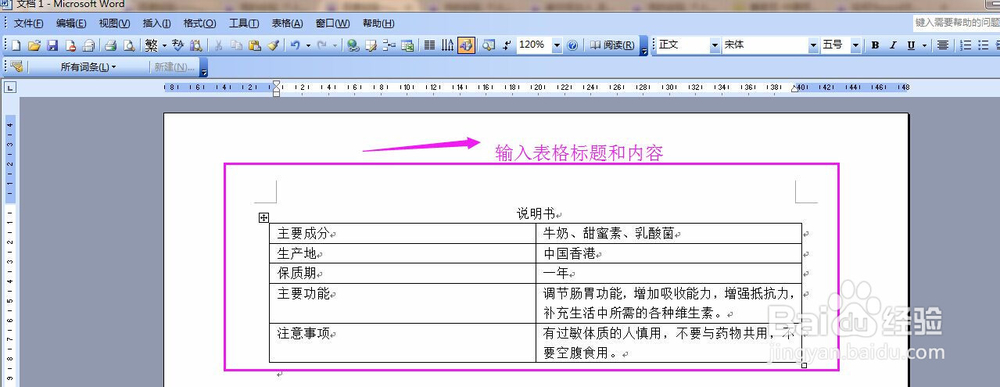Open the font size dropdown 五号
1000x387 pixels.
(855, 45)
